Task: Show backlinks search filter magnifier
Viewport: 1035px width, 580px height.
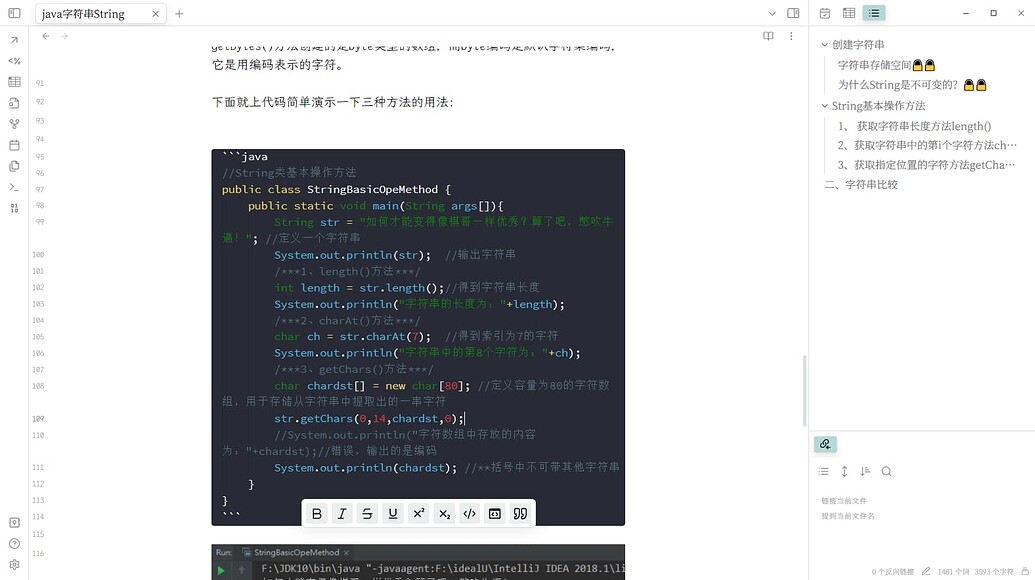Action: pyautogui.click(x=886, y=471)
